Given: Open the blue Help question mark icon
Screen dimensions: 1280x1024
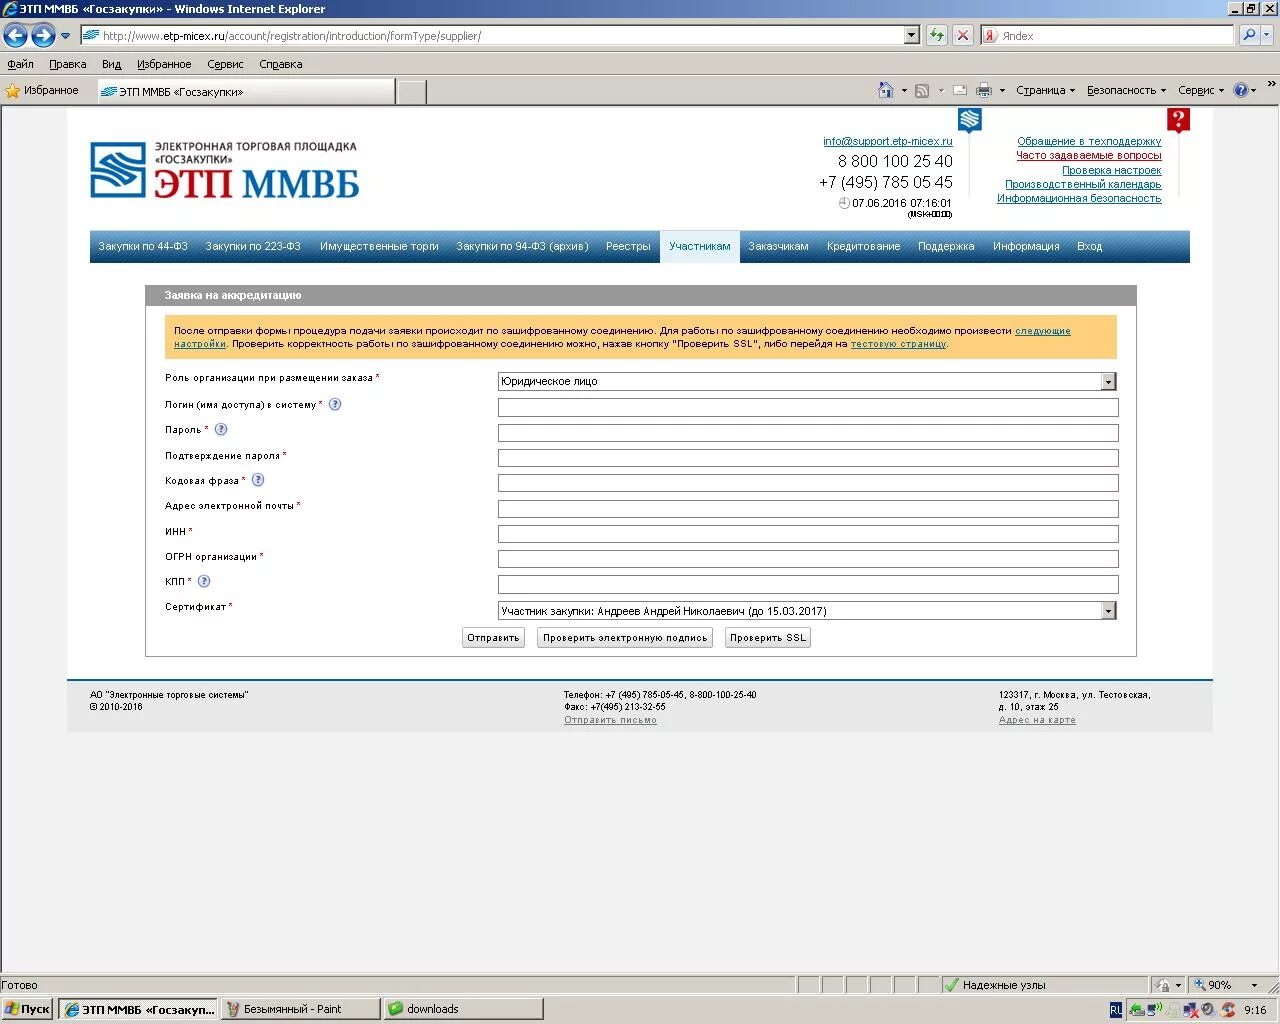Looking at the screenshot, I should pos(1241,90).
